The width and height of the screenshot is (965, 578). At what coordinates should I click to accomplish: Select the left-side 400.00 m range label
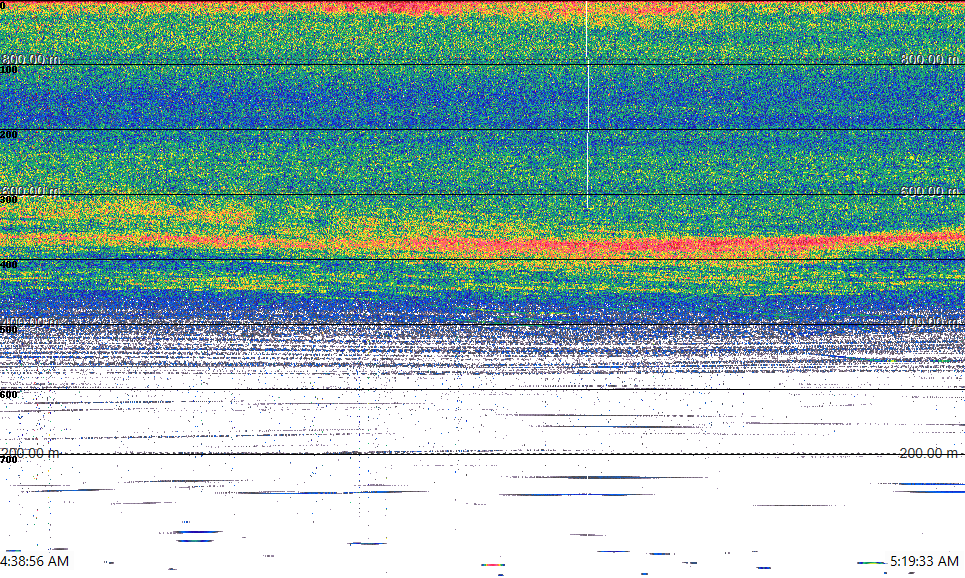[x=31, y=322]
